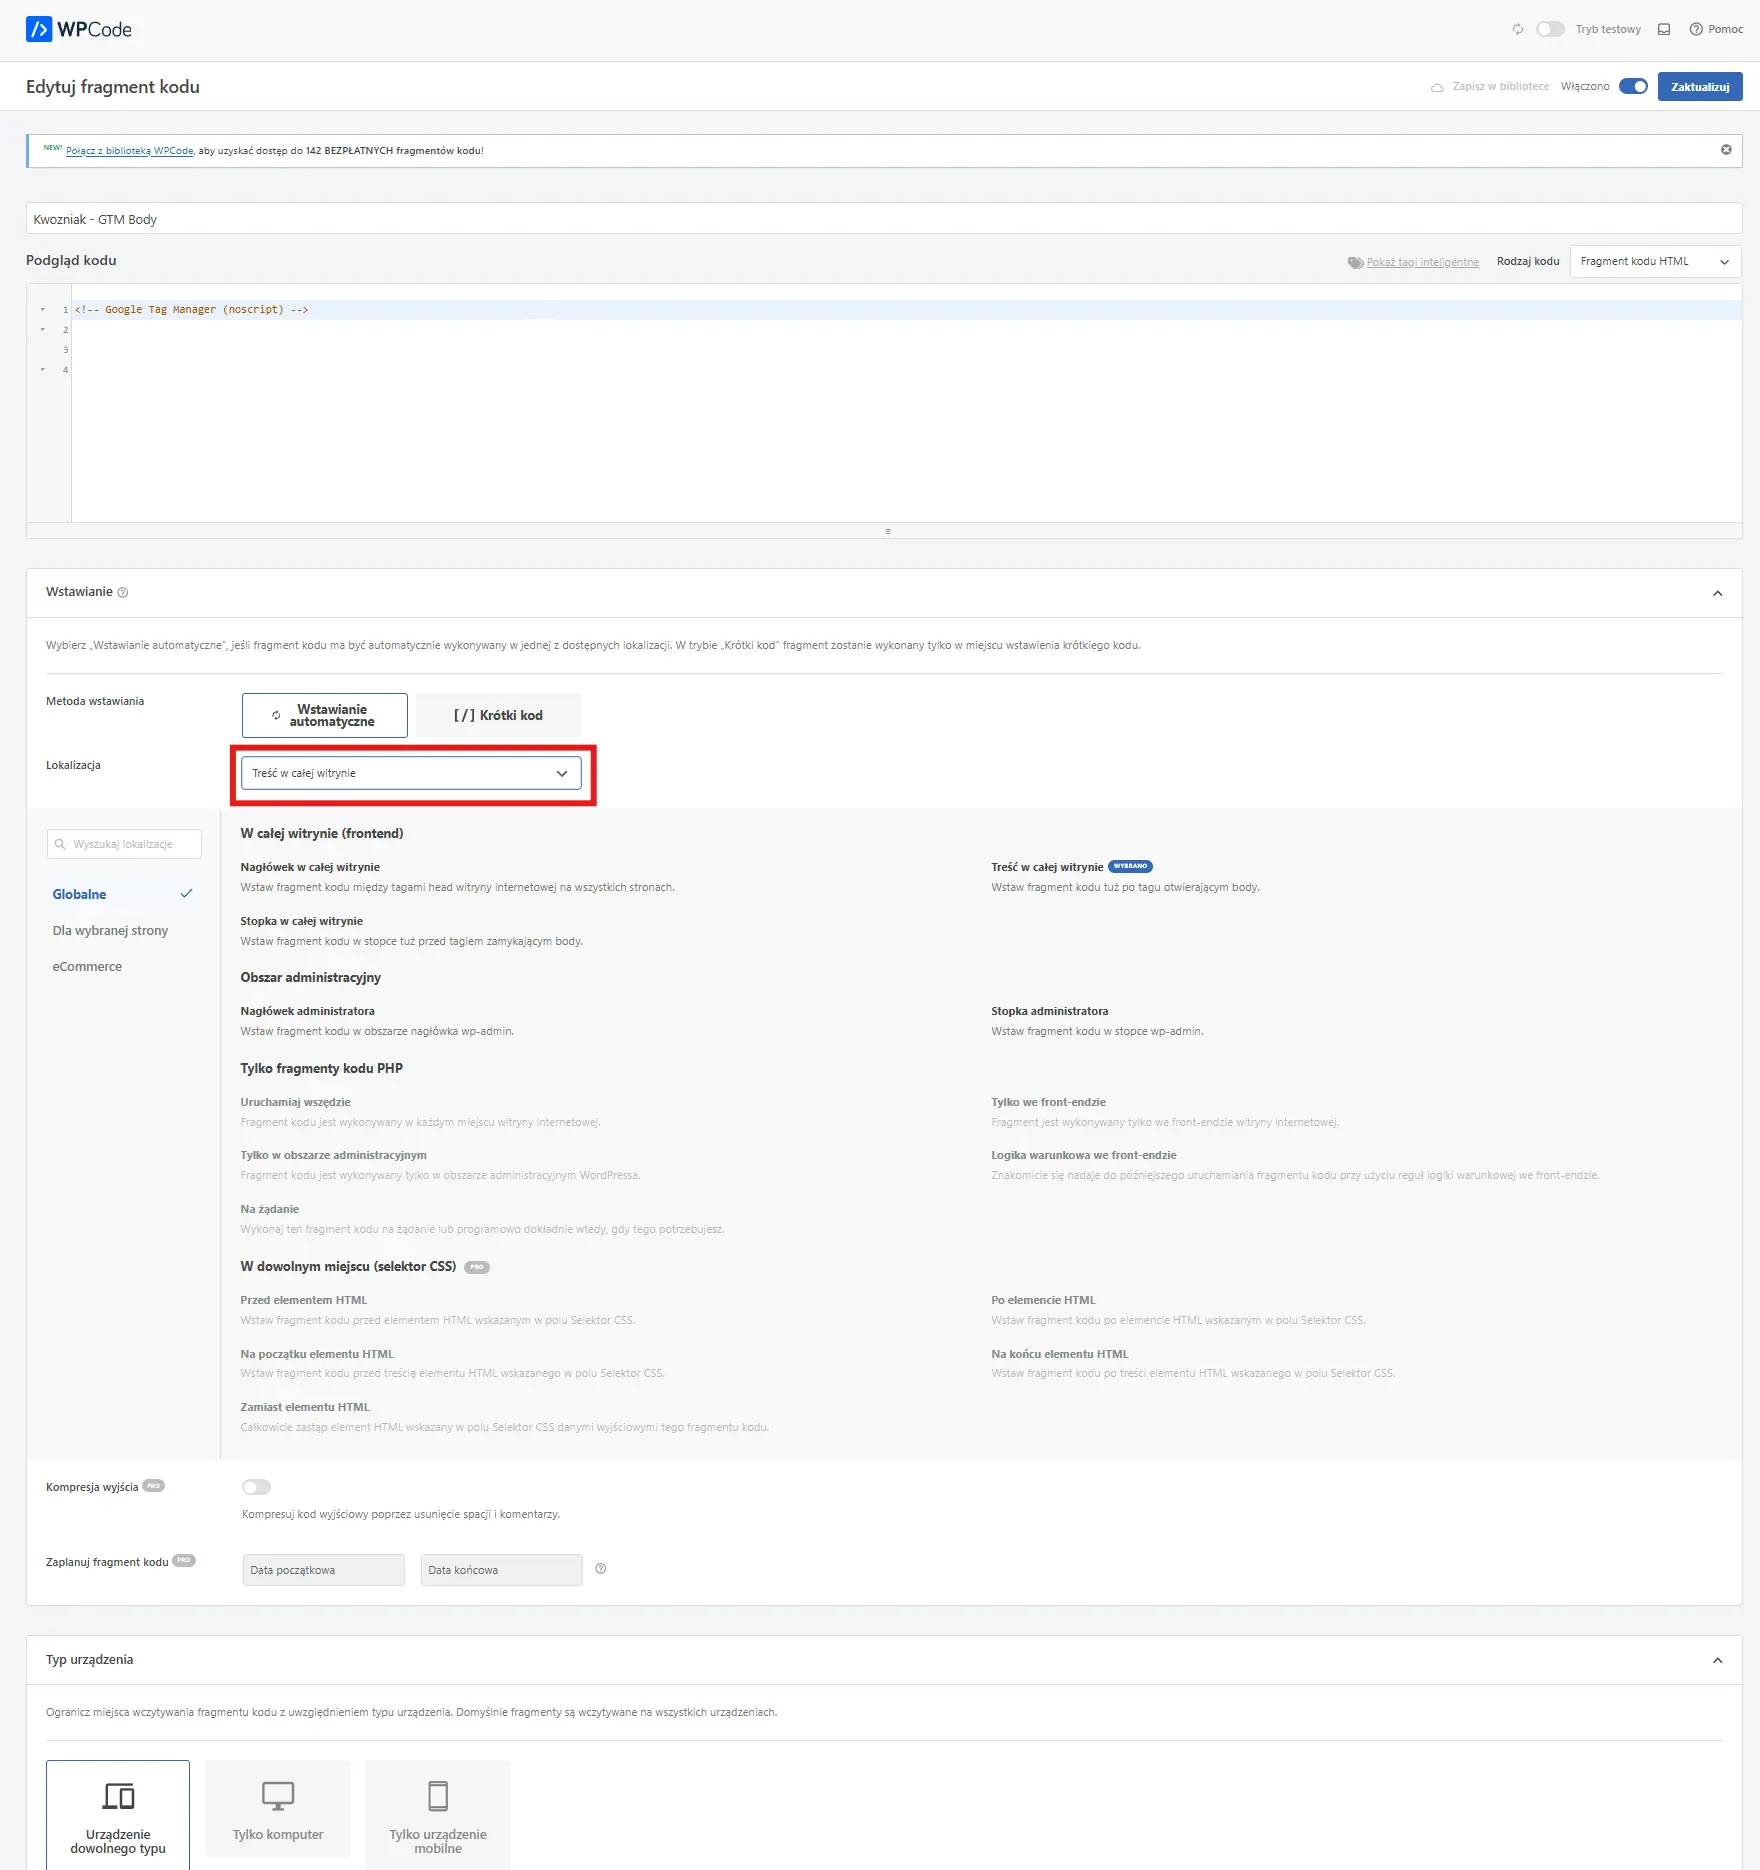Toggle Kompresja wyjścia switch

[x=256, y=1487]
